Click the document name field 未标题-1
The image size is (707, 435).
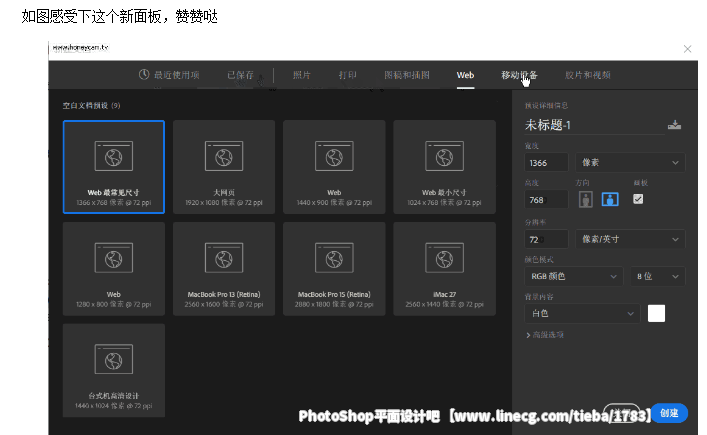[594, 125]
